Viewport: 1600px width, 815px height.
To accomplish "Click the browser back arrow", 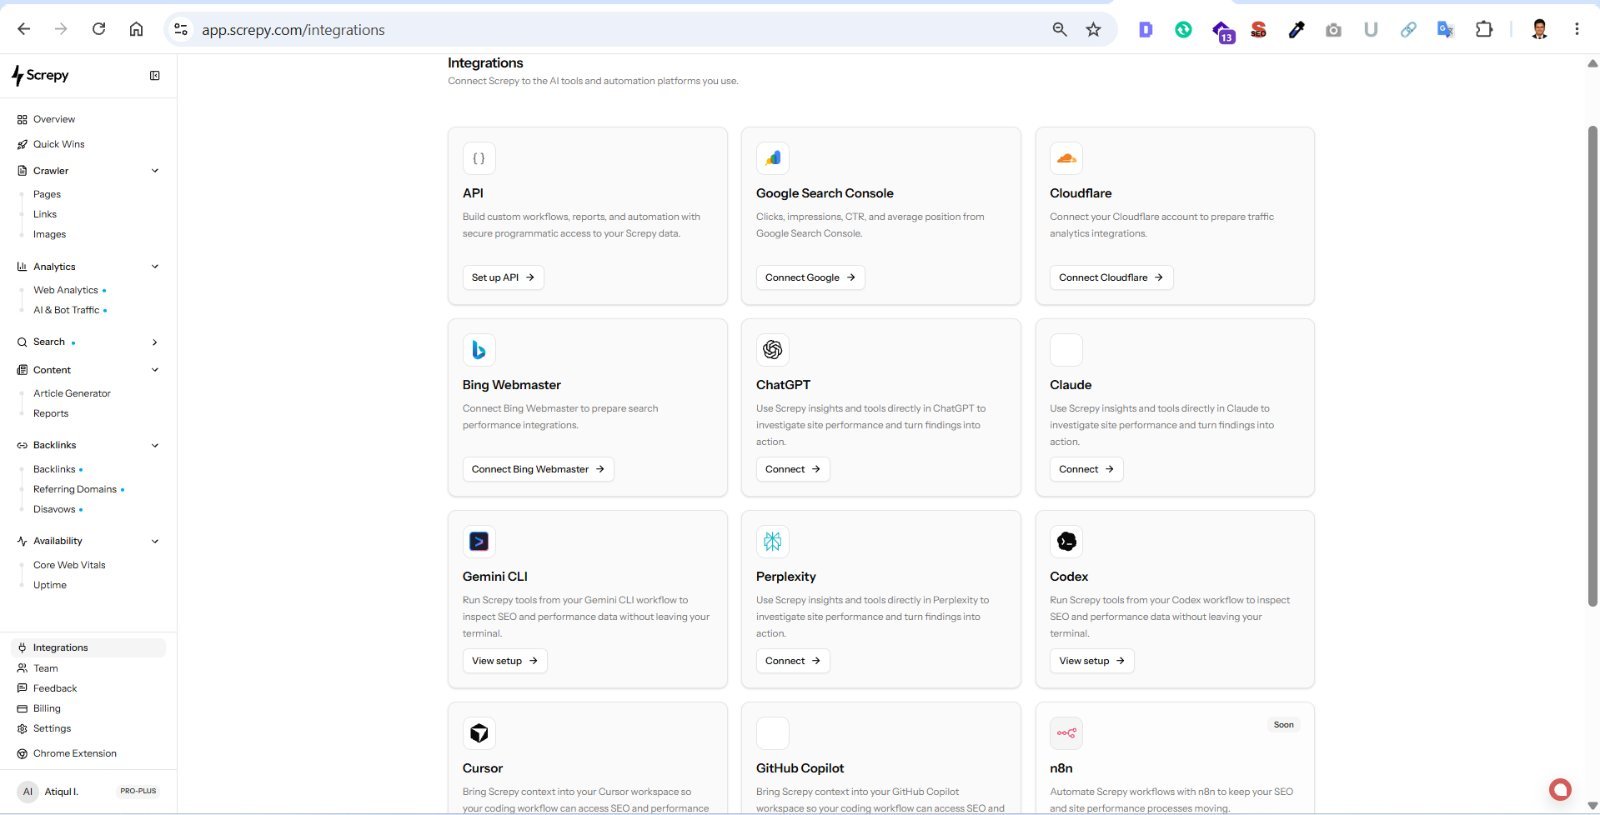I will (x=24, y=29).
